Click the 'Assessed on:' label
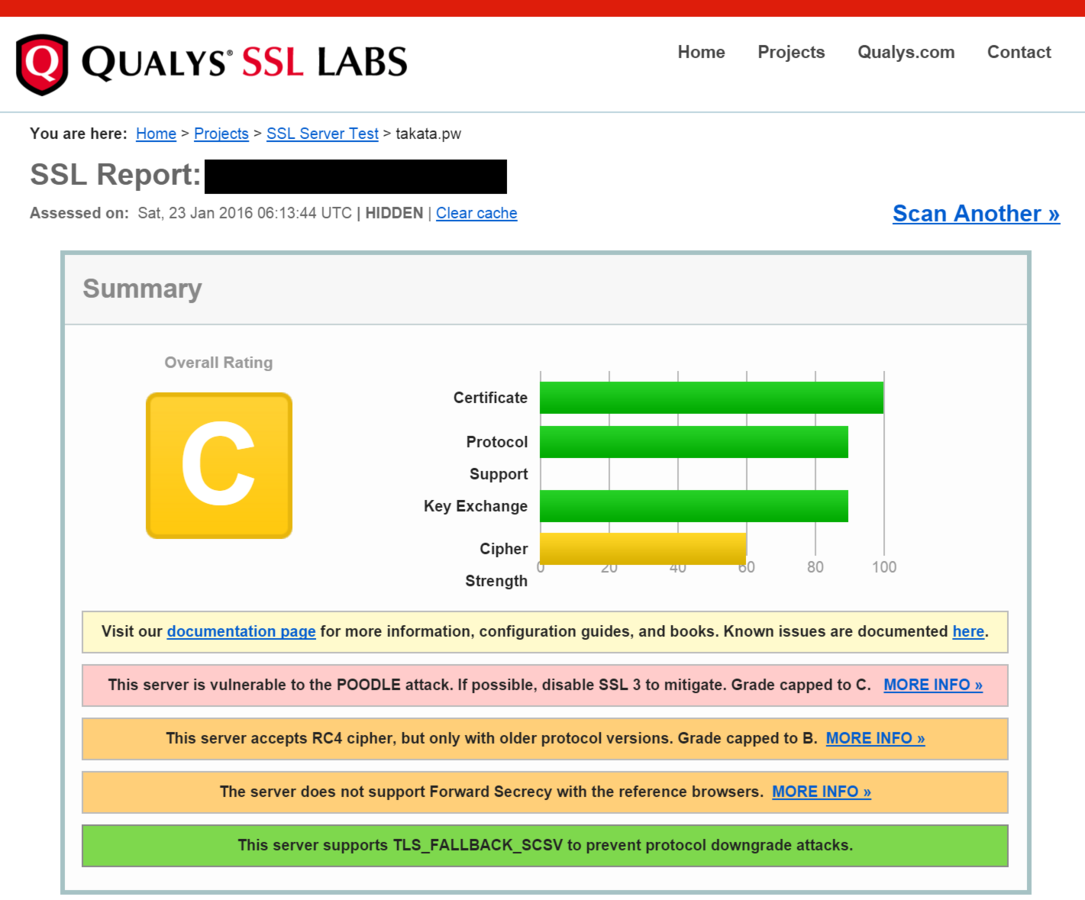This screenshot has height=900, width=1085. point(79,213)
